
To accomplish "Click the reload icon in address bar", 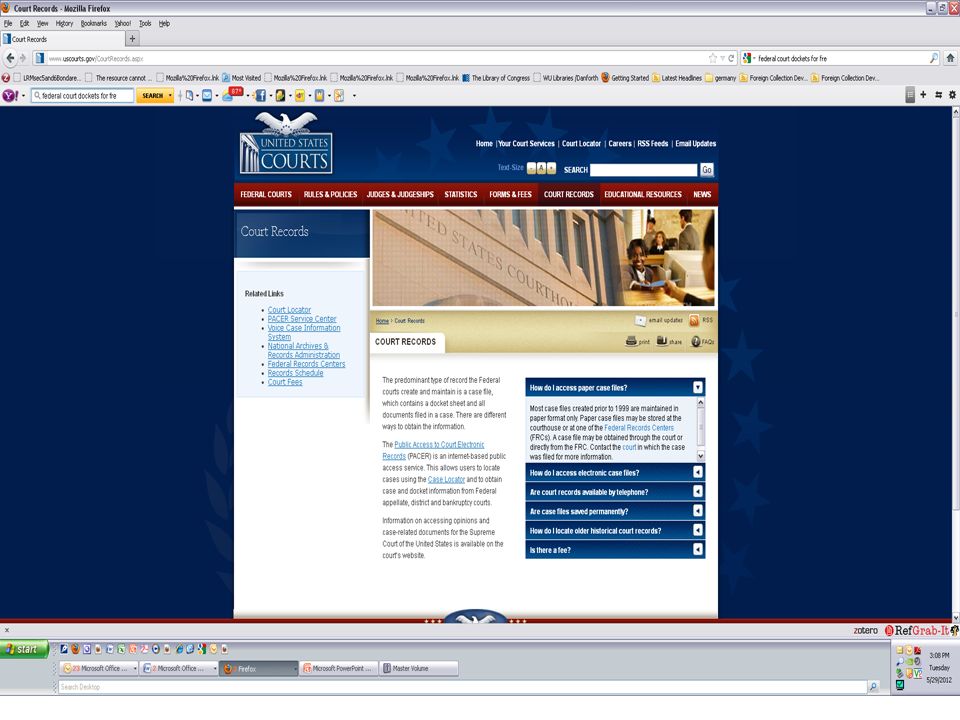I will click(731, 58).
